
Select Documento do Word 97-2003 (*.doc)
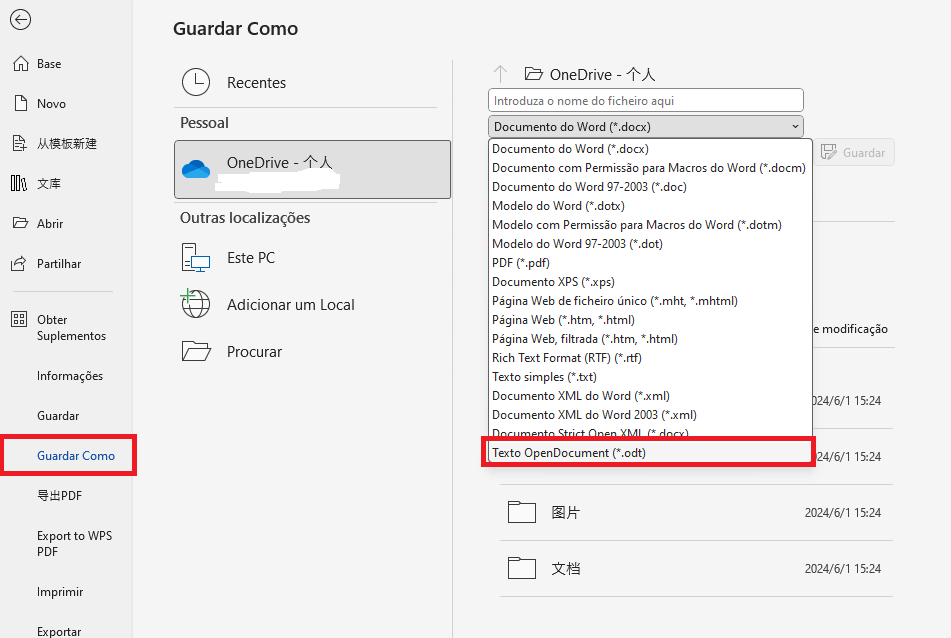650,187
